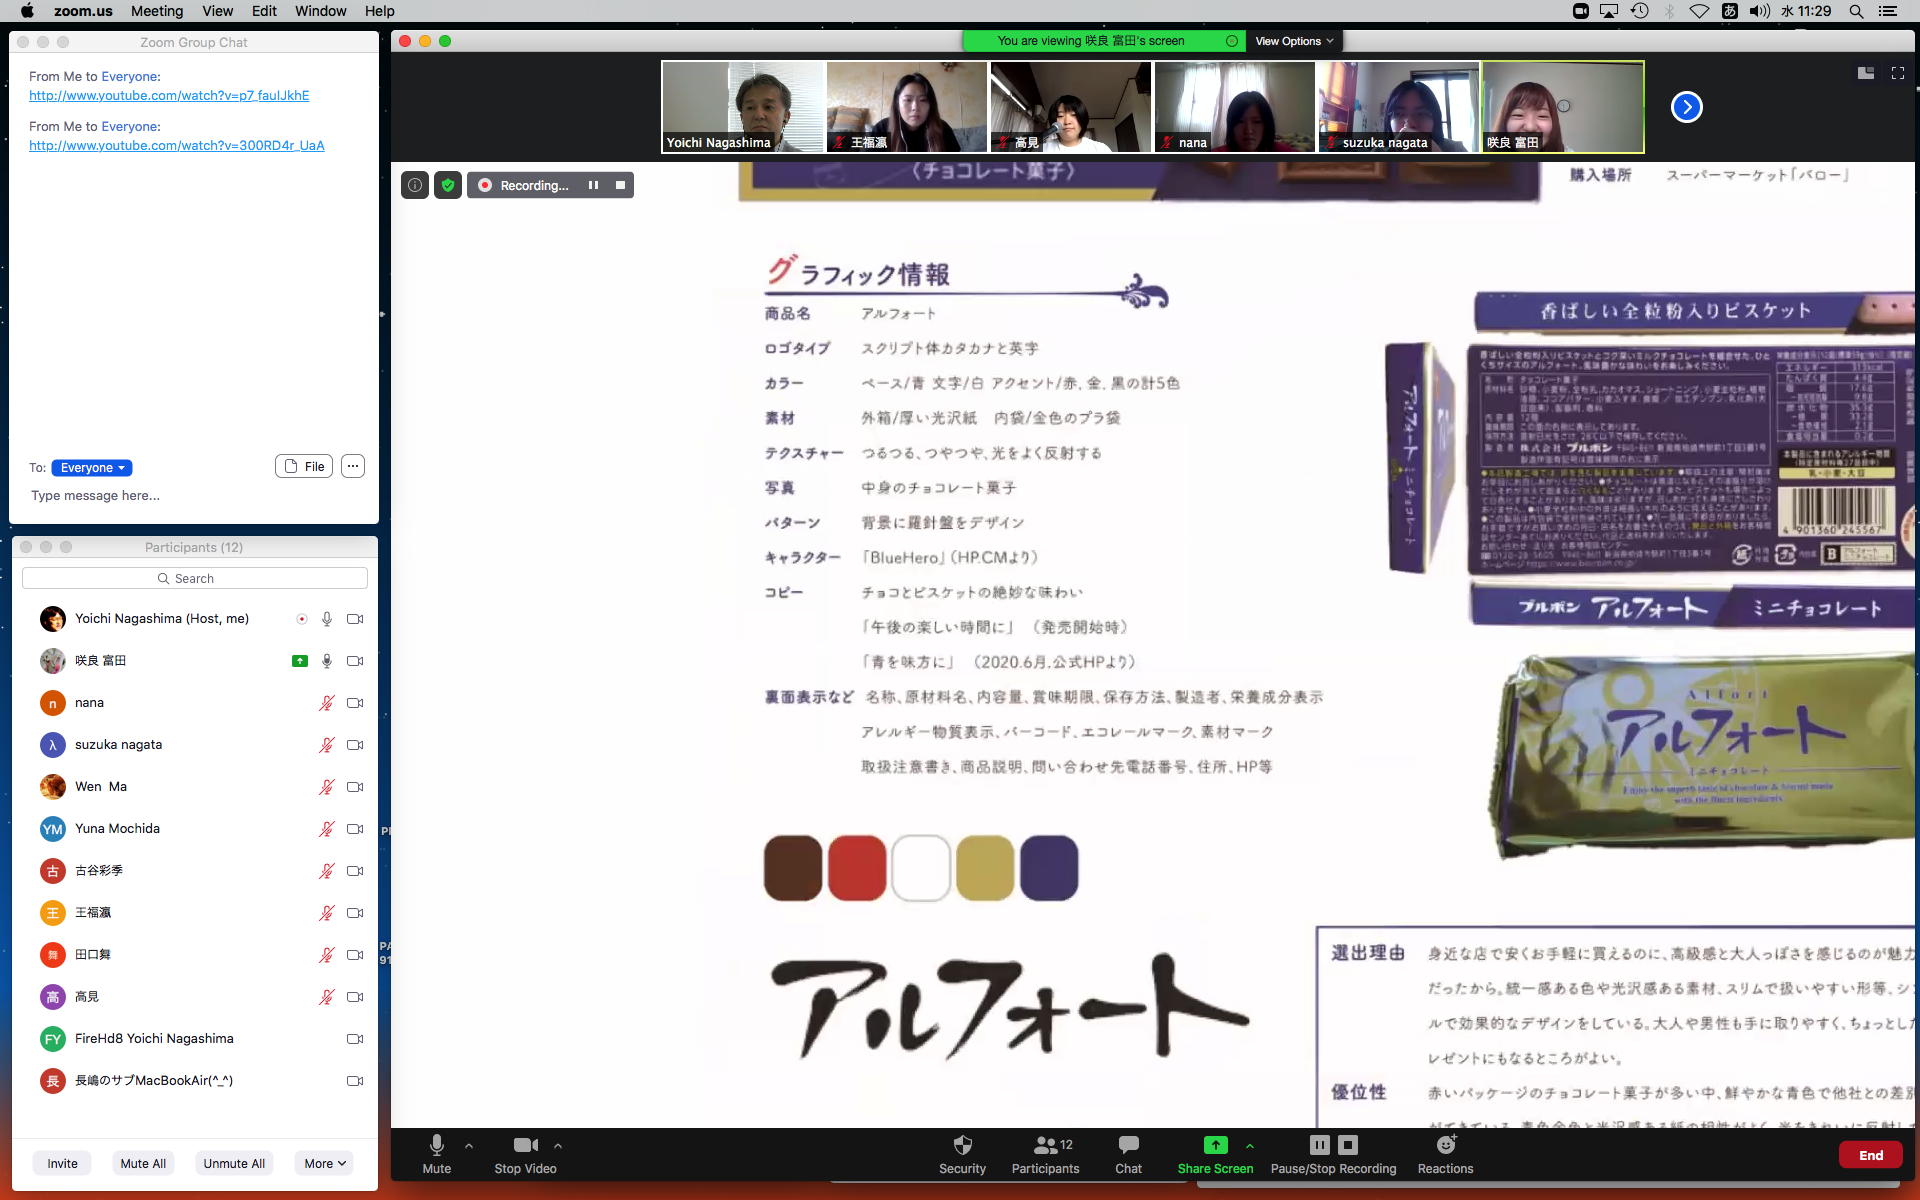Image resolution: width=1920 pixels, height=1200 pixels.
Task: Click the participants Search field
Action: [x=195, y=578]
